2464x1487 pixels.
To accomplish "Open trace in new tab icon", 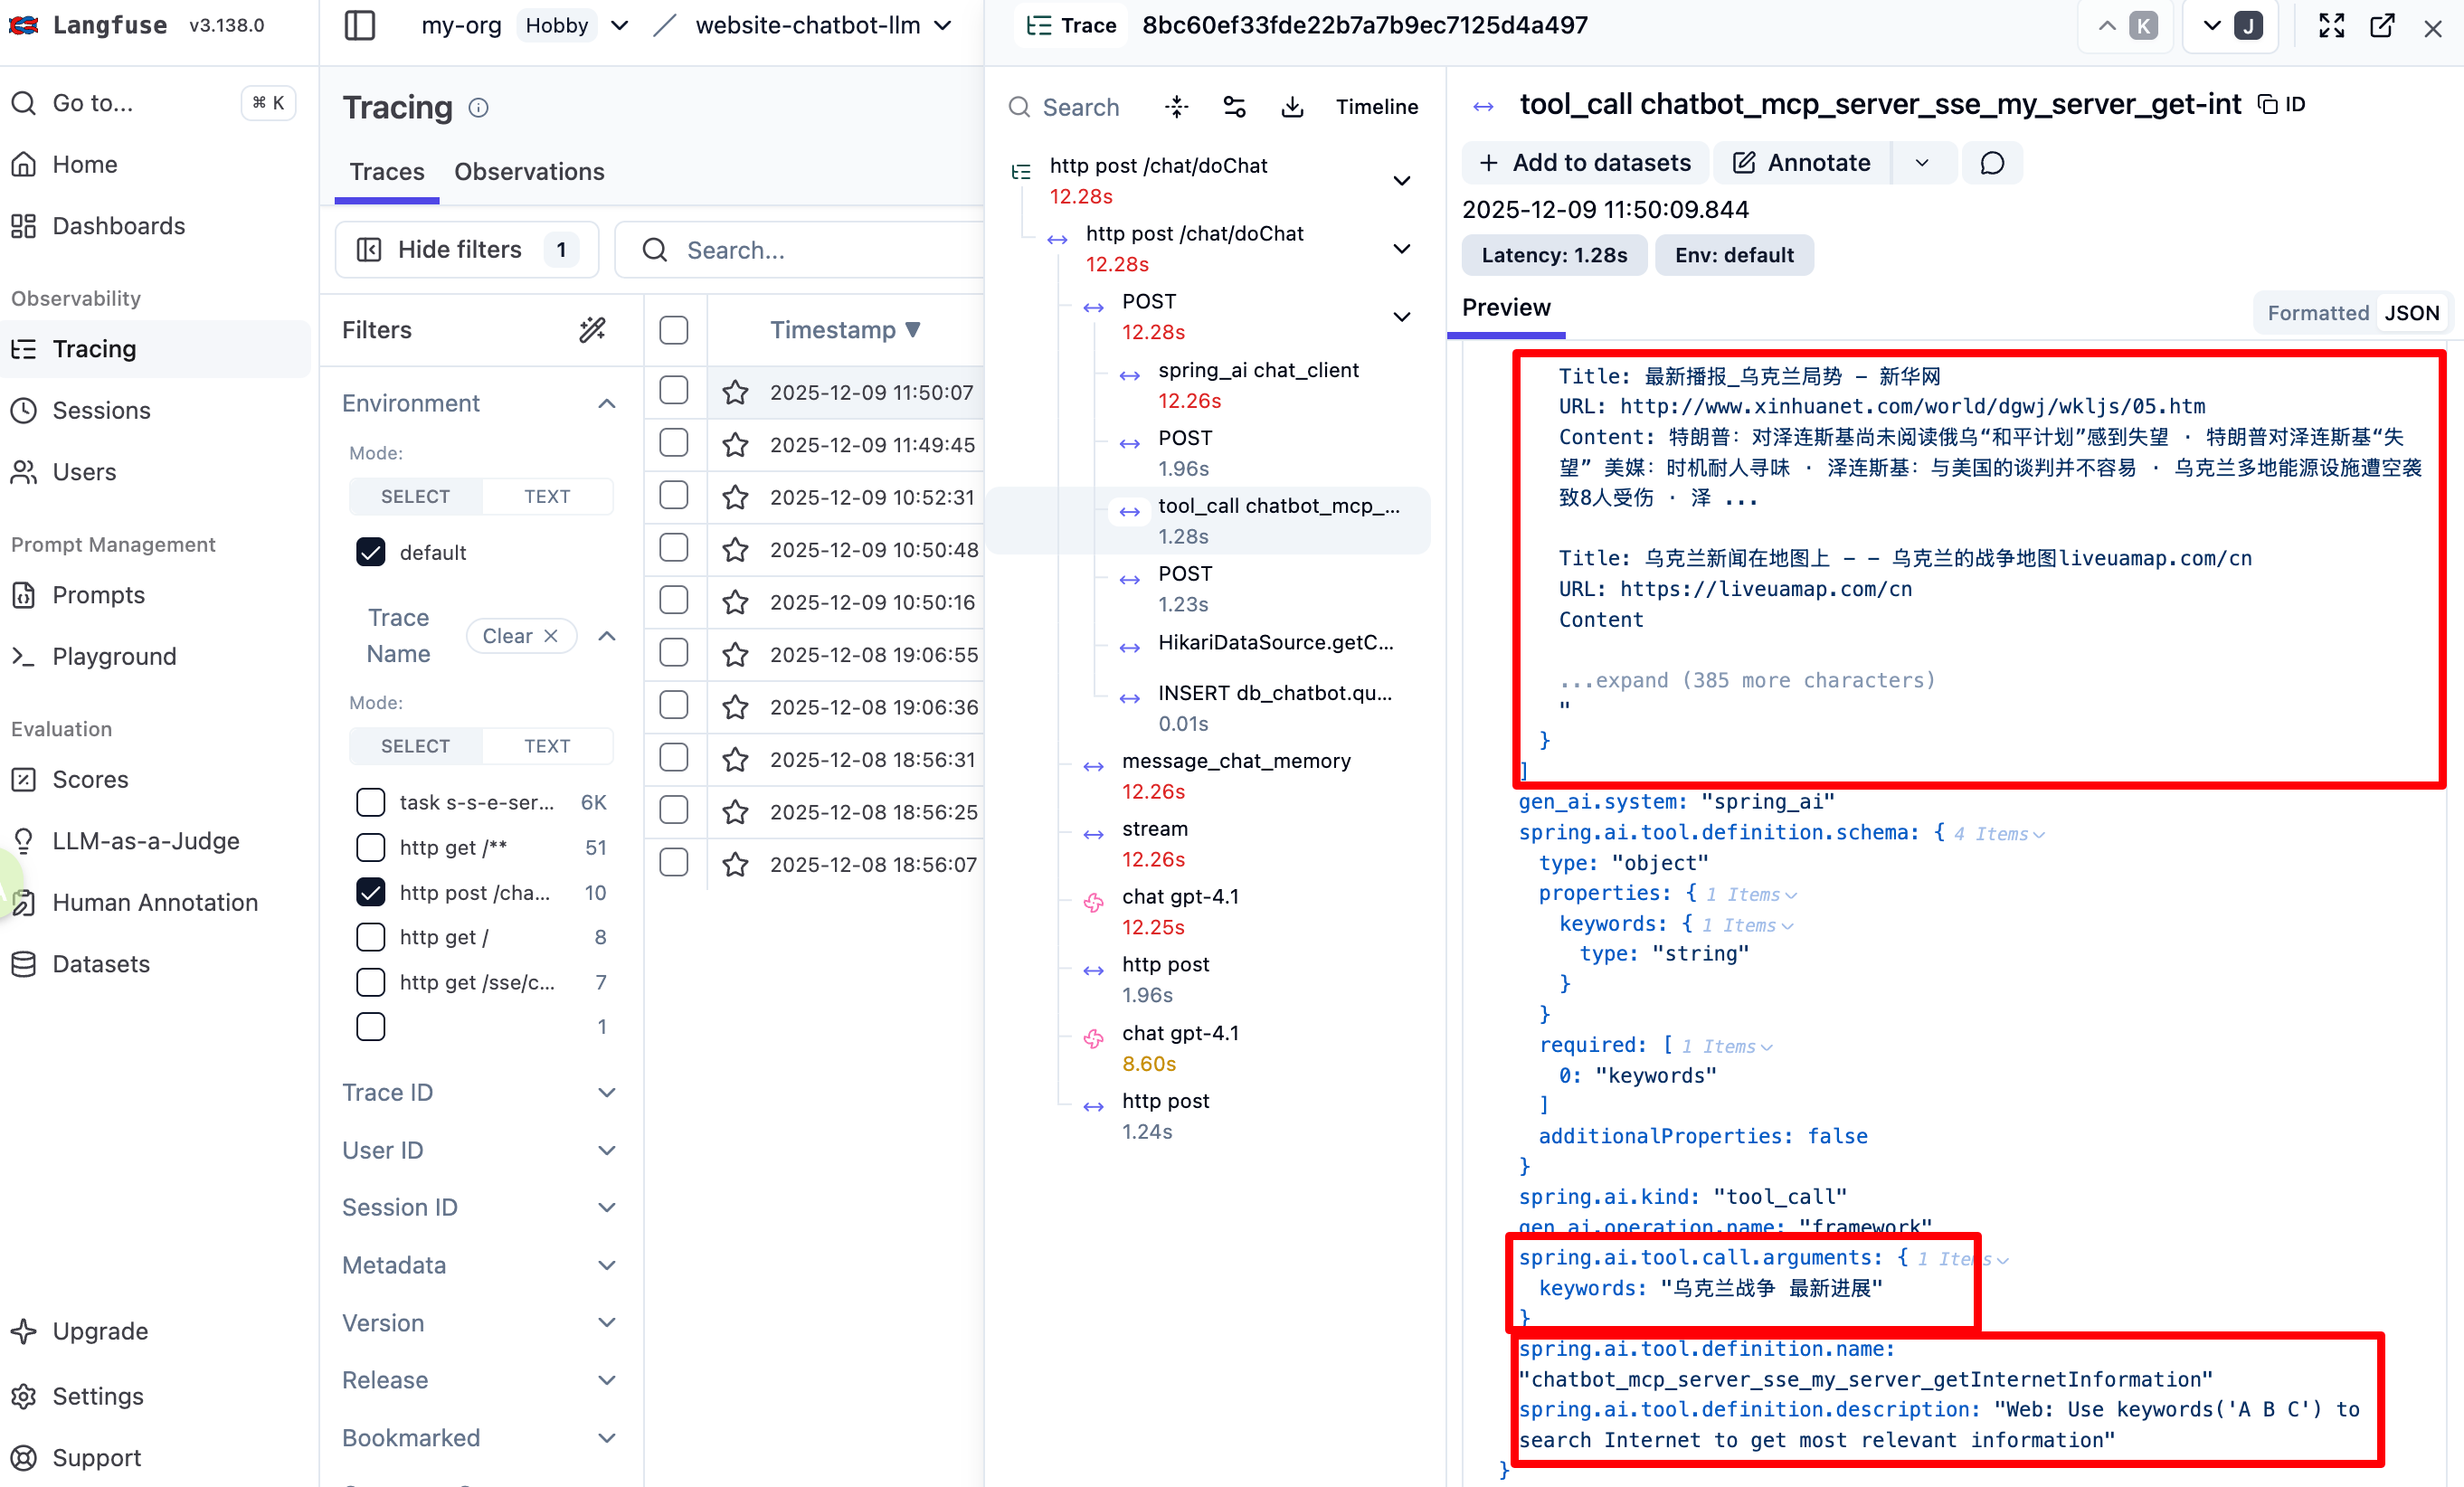I will (x=2381, y=25).
